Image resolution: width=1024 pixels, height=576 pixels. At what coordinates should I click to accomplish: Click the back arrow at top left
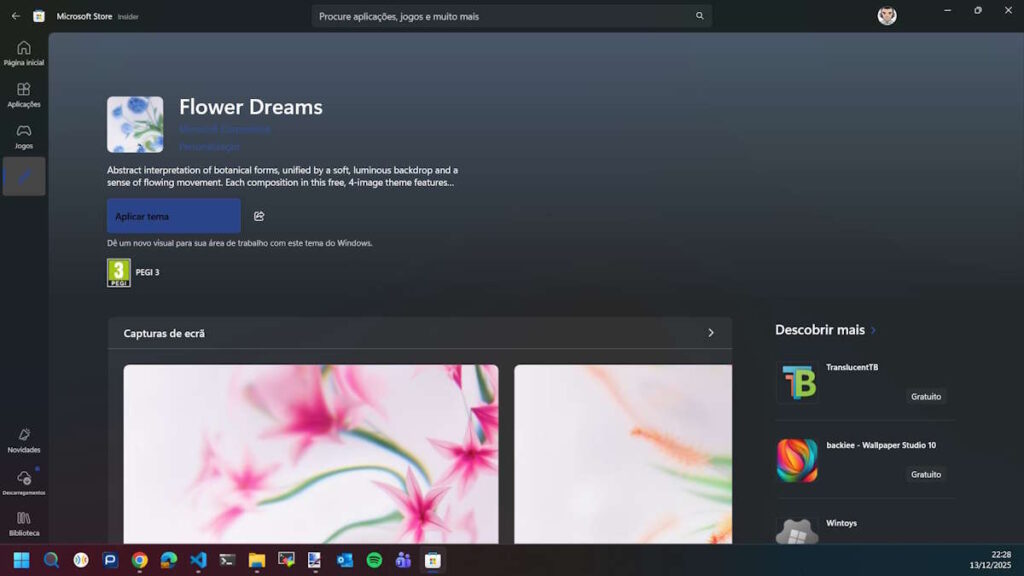[15, 16]
